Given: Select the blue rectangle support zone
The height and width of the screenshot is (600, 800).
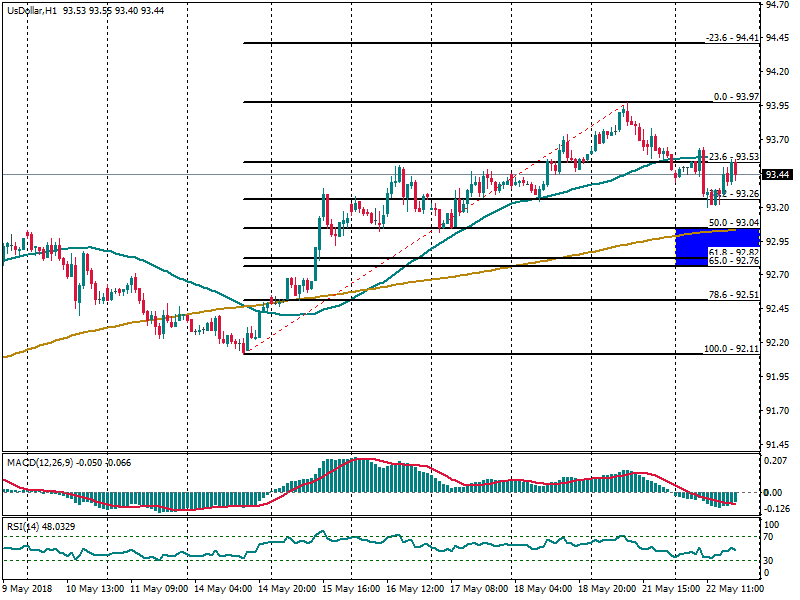Looking at the screenshot, I should pos(706,246).
